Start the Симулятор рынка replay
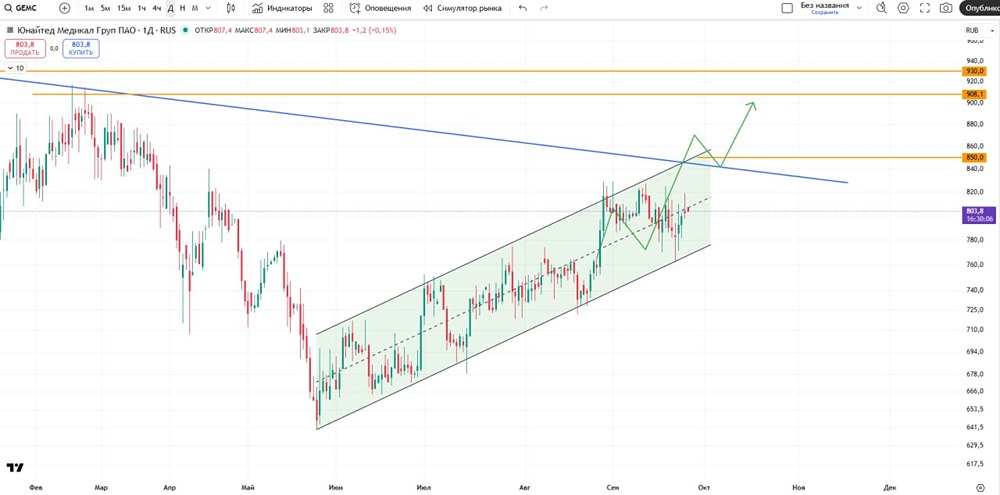 [x=462, y=8]
